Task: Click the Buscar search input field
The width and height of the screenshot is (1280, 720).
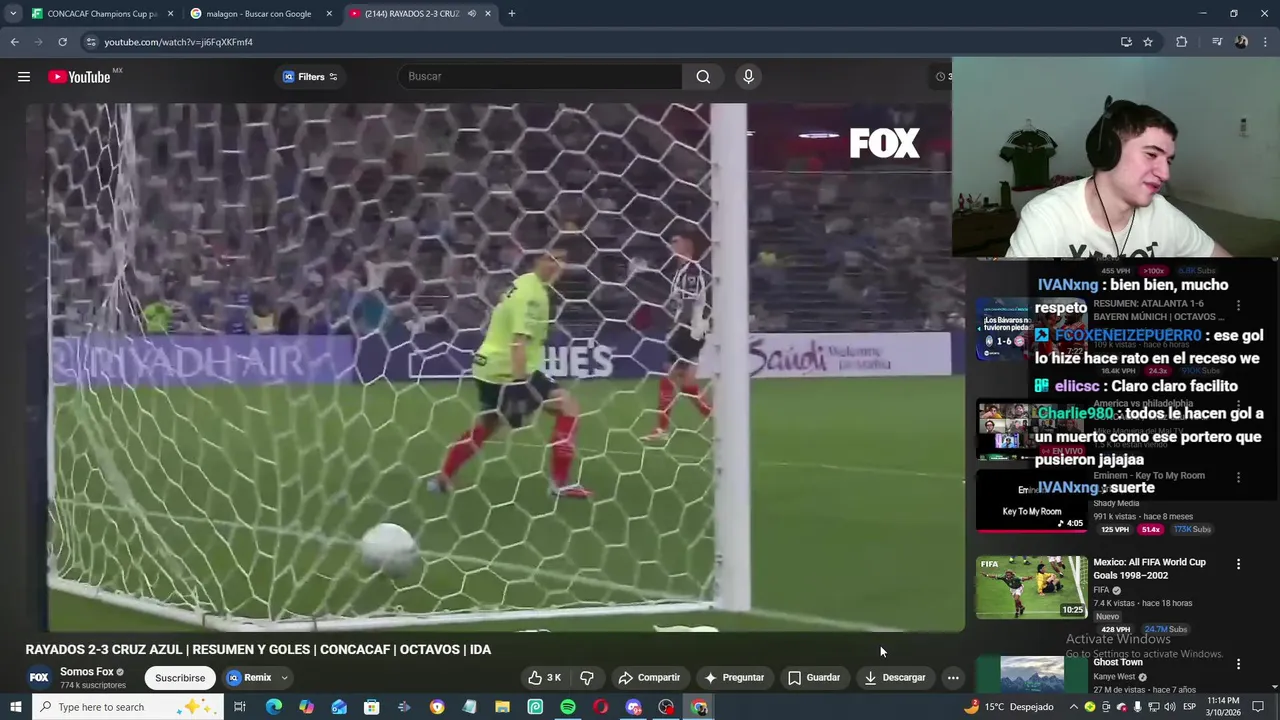Action: (x=541, y=77)
